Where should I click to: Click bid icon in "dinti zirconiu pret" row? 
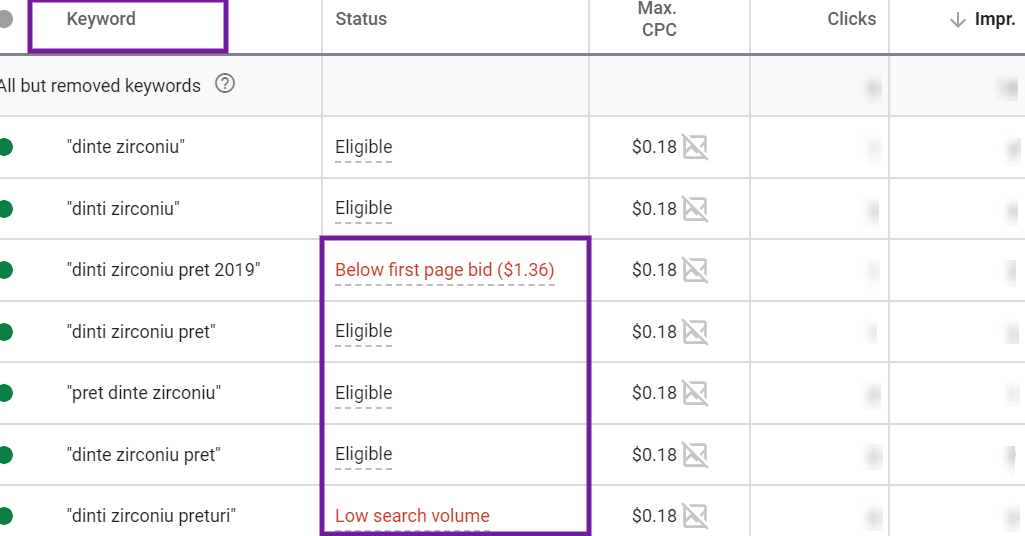tap(695, 332)
